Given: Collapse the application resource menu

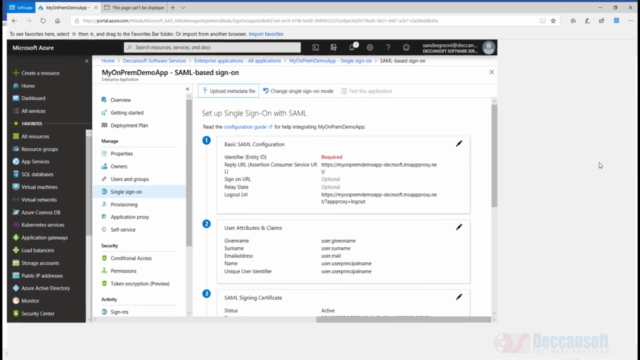Looking at the screenshot, I should 187,89.
